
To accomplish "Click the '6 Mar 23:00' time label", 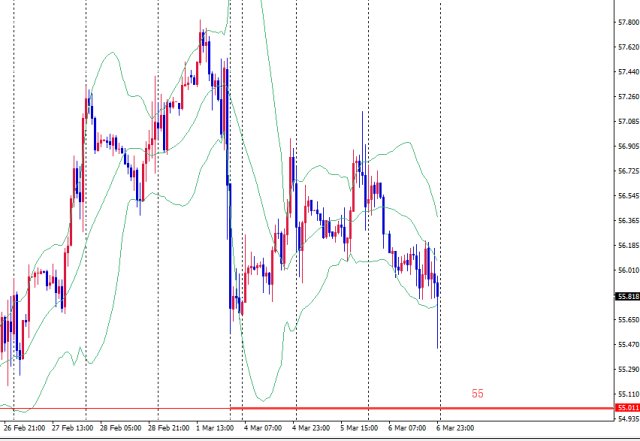I will click(455, 428).
